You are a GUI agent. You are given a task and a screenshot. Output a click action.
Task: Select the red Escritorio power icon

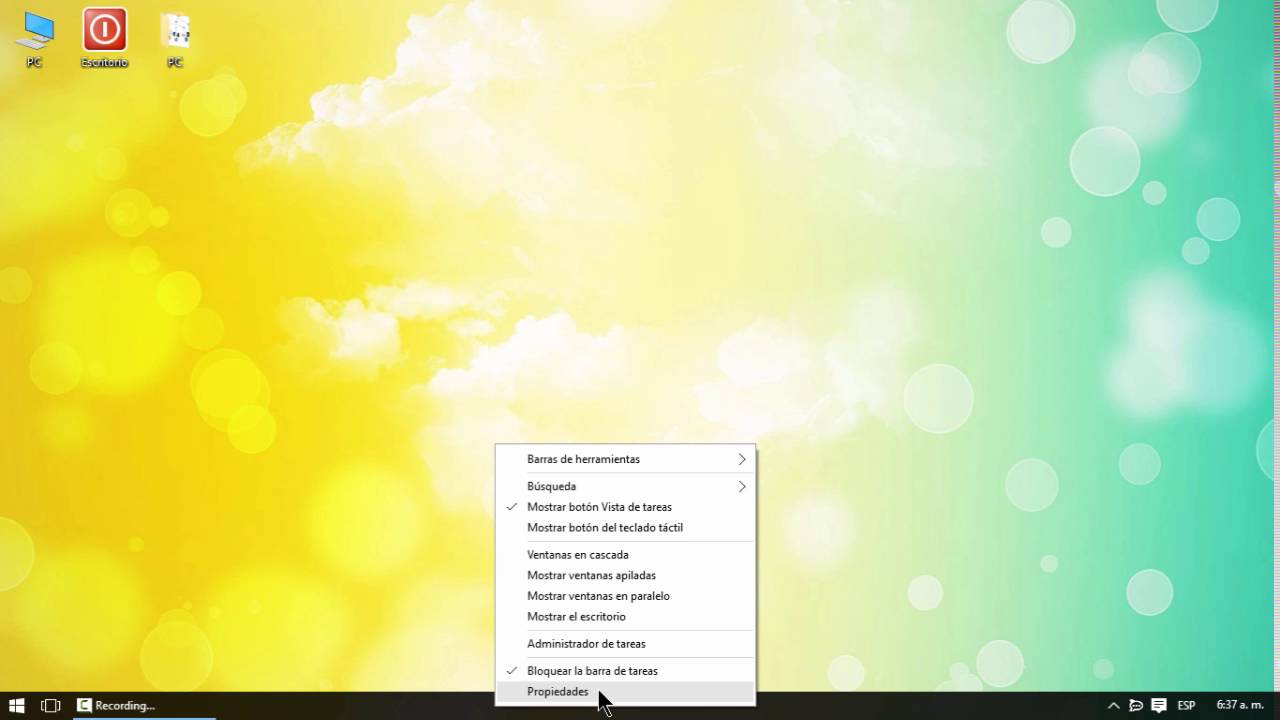[105, 39]
